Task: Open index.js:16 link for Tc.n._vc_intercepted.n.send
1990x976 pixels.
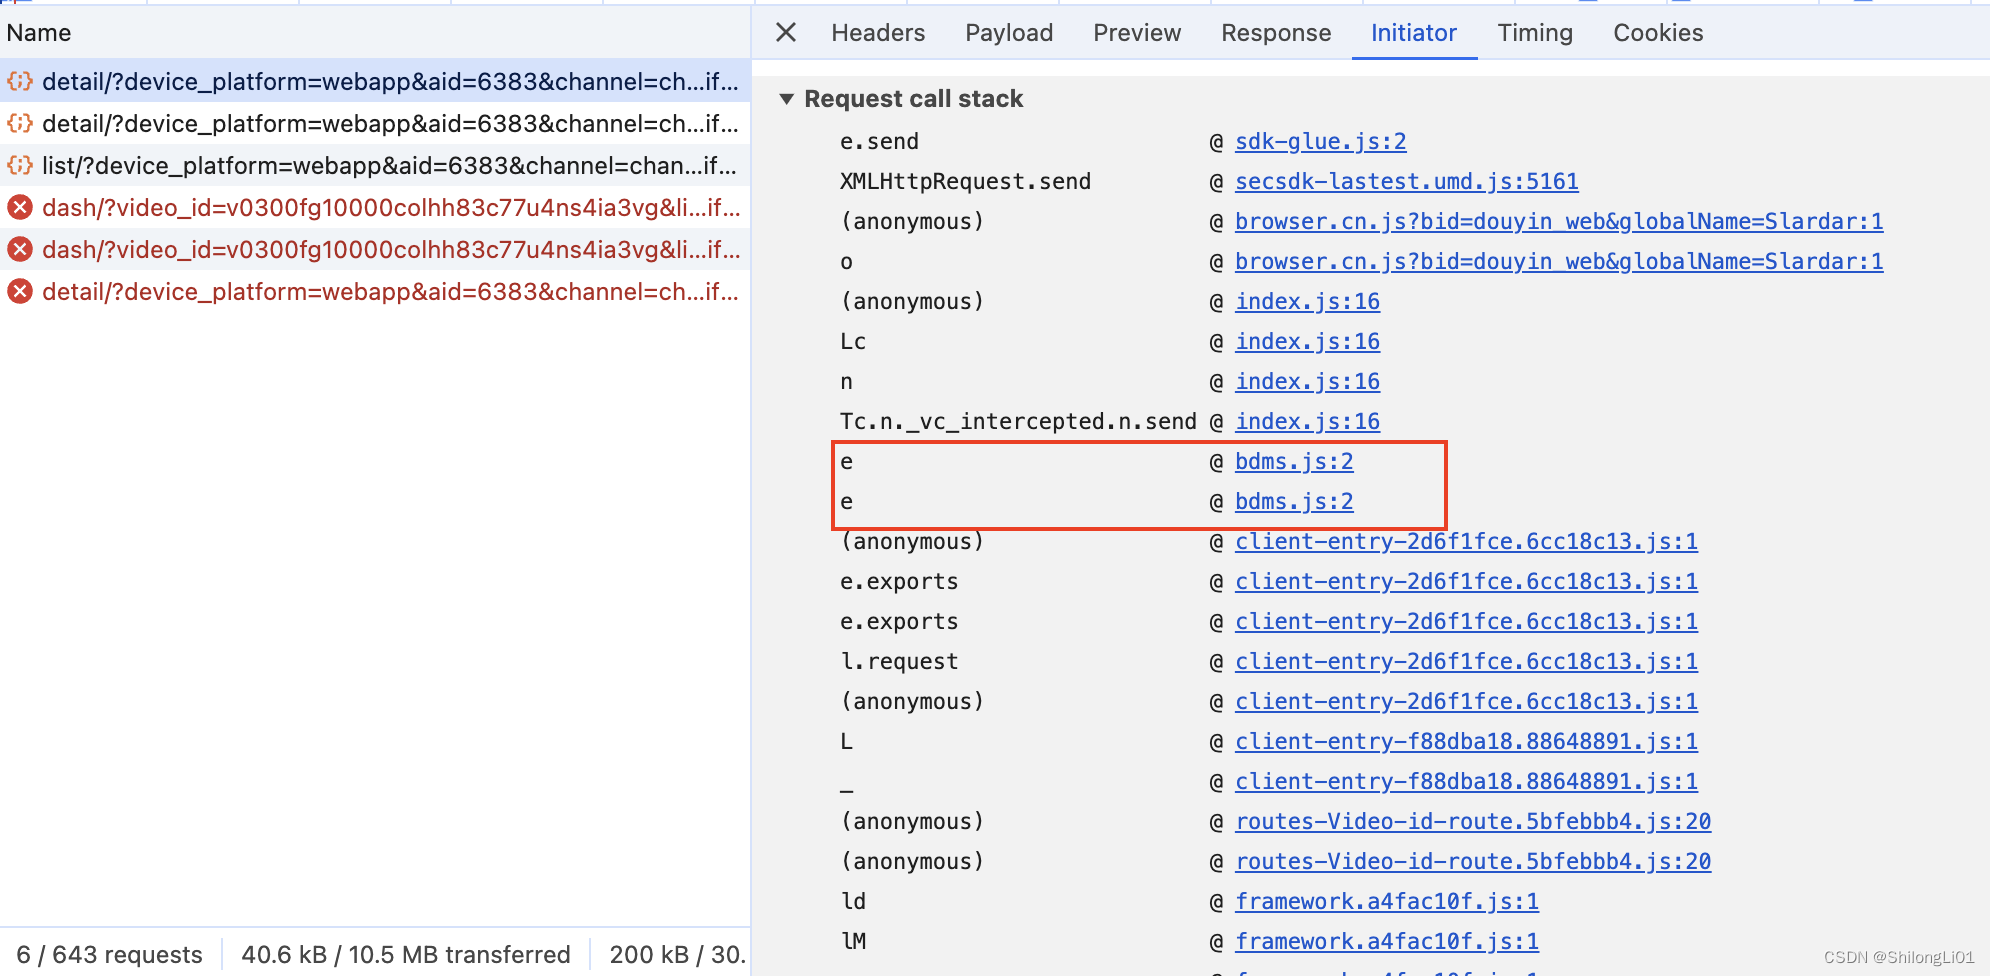Action: coord(1307,422)
